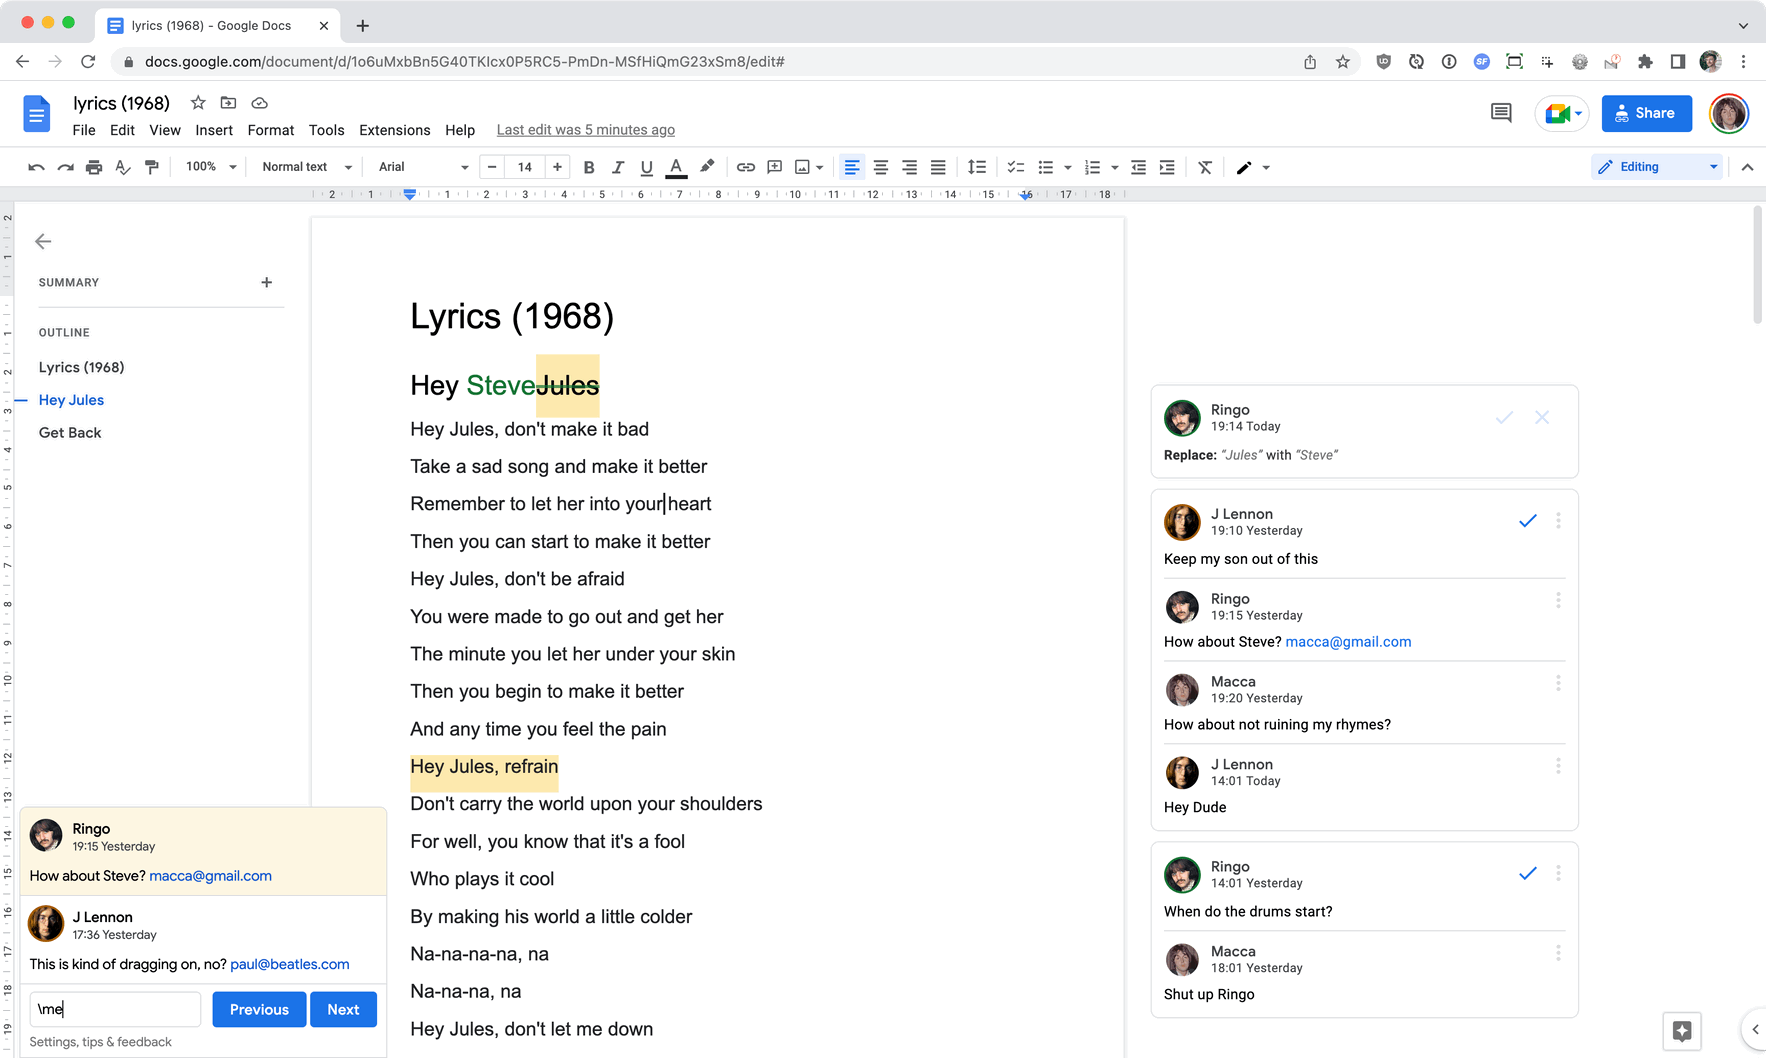Decrease the font size with minus
This screenshot has width=1766, height=1058.
coord(492,167)
